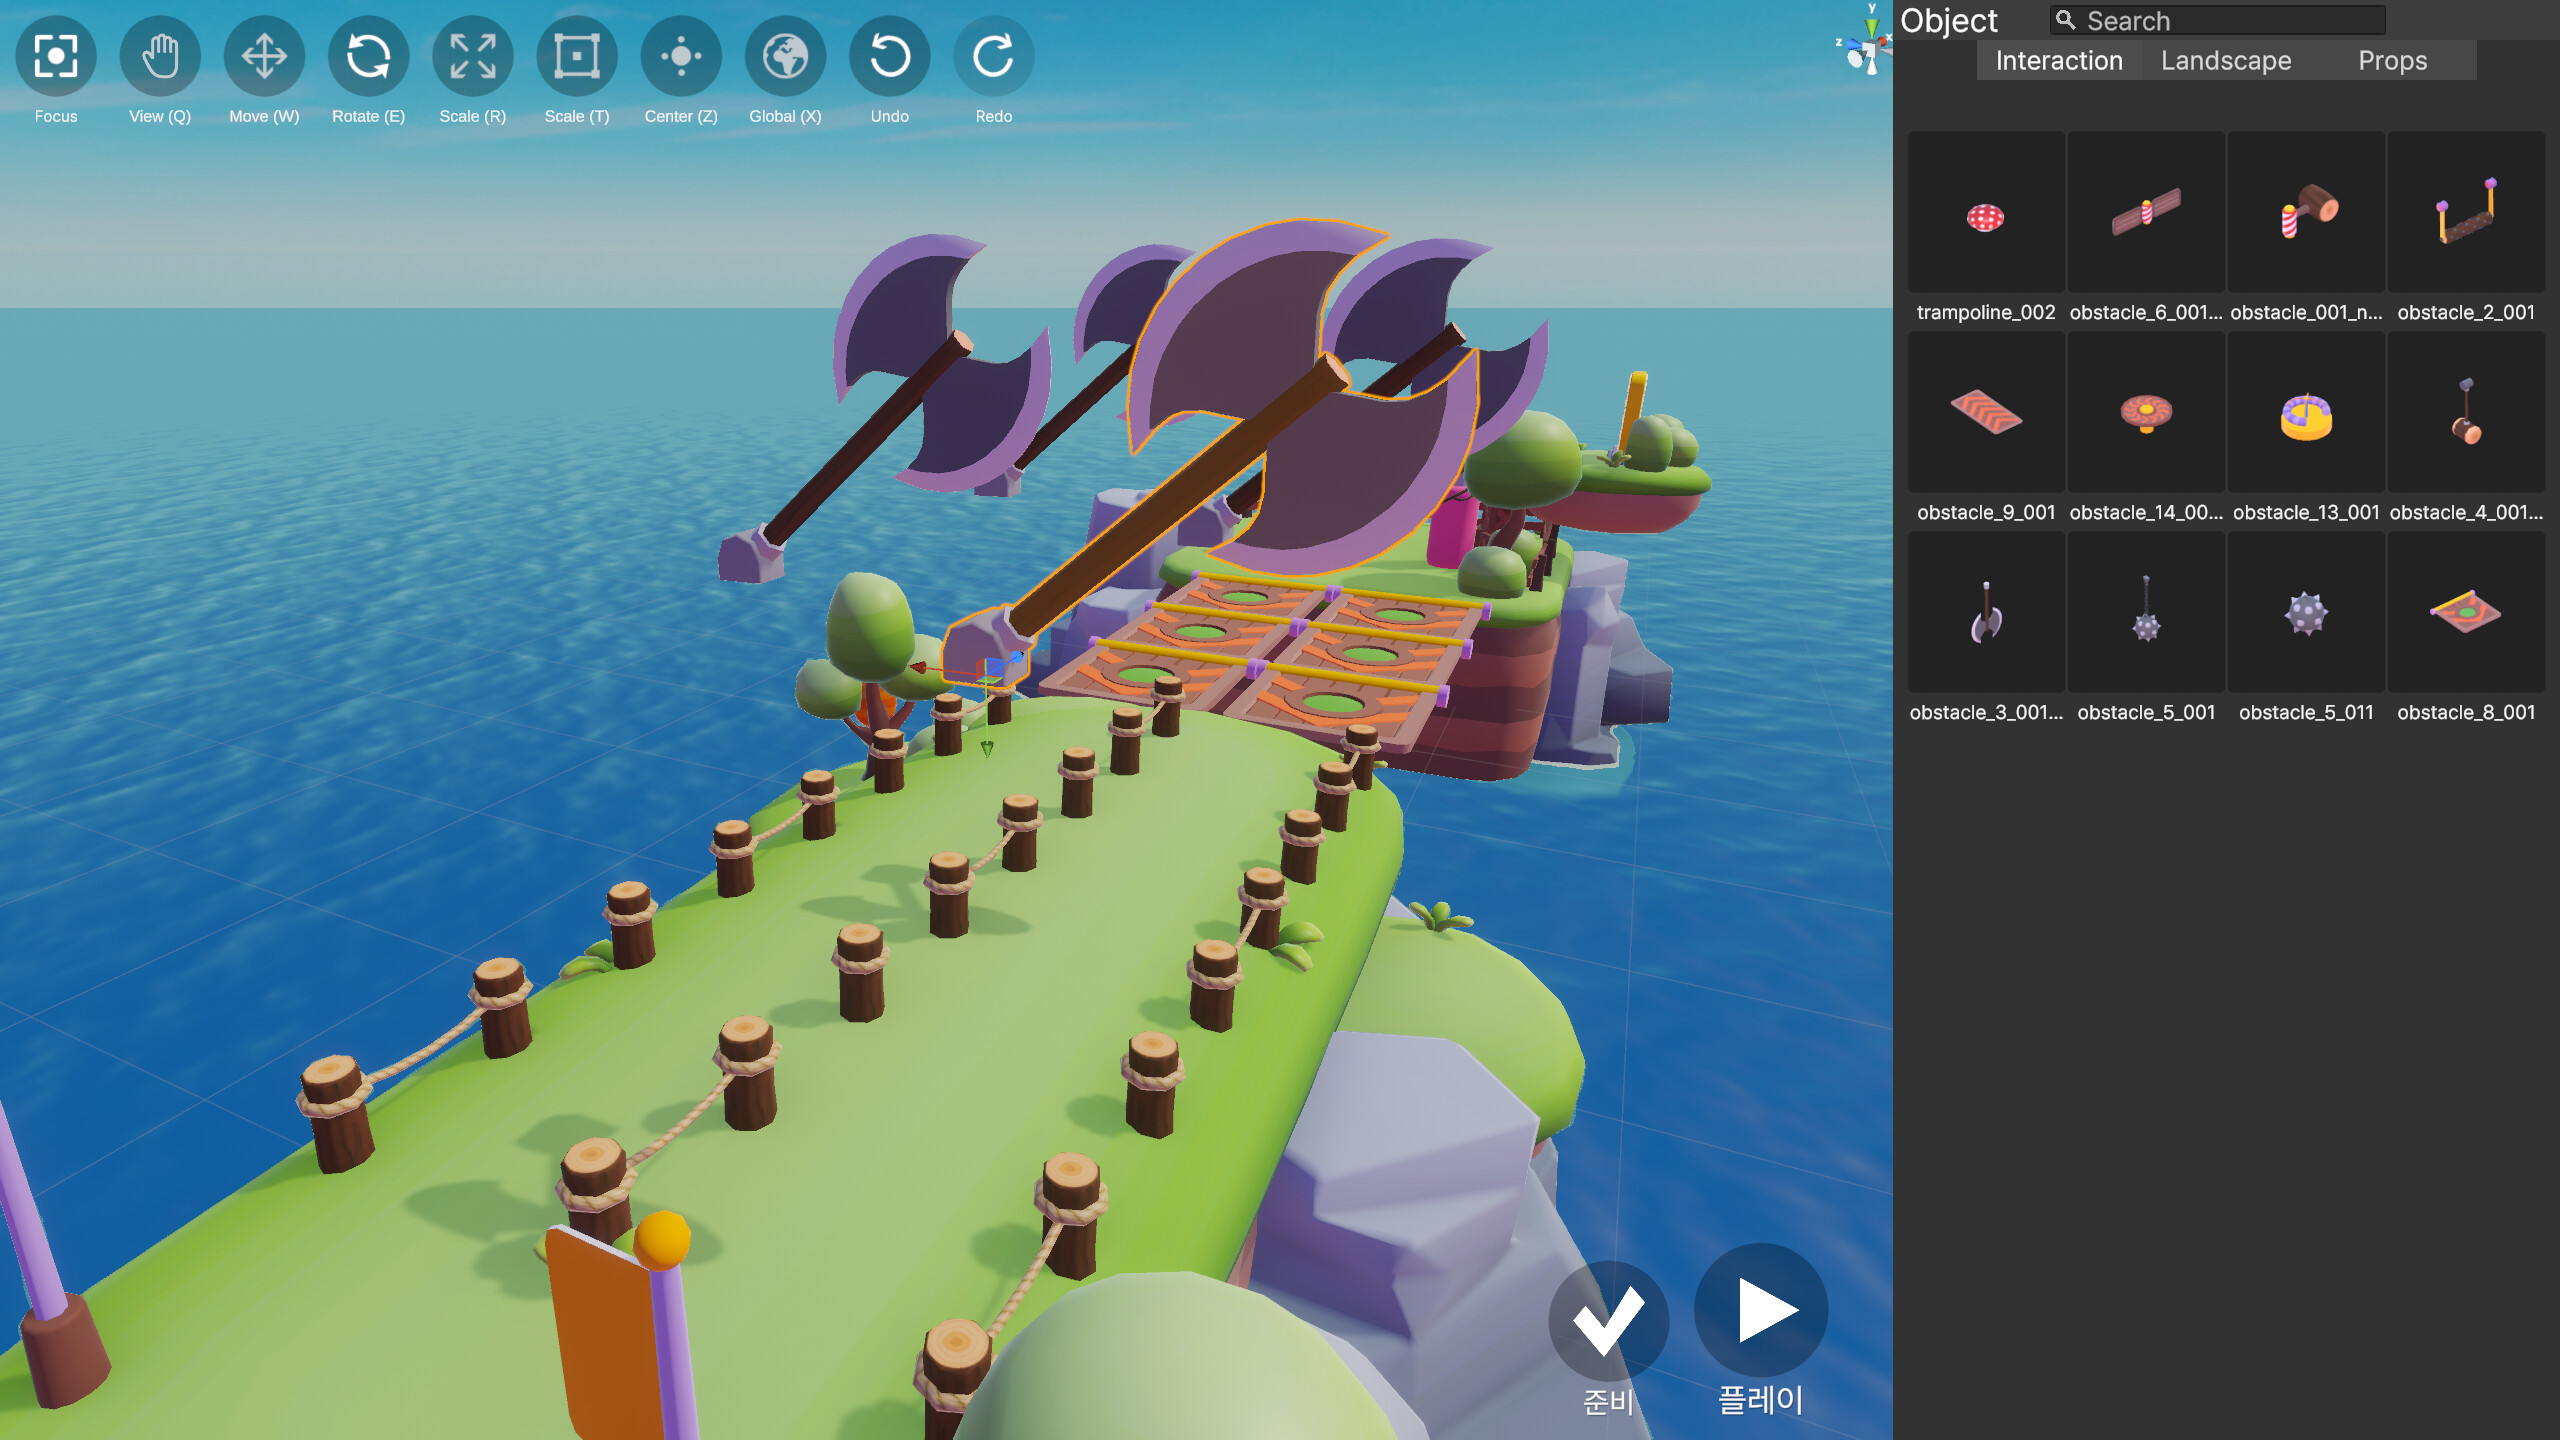This screenshot has width=2560, height=1440.
Task: Select the Focus tool
Action: pyautogui.click(x=55, y=57)
